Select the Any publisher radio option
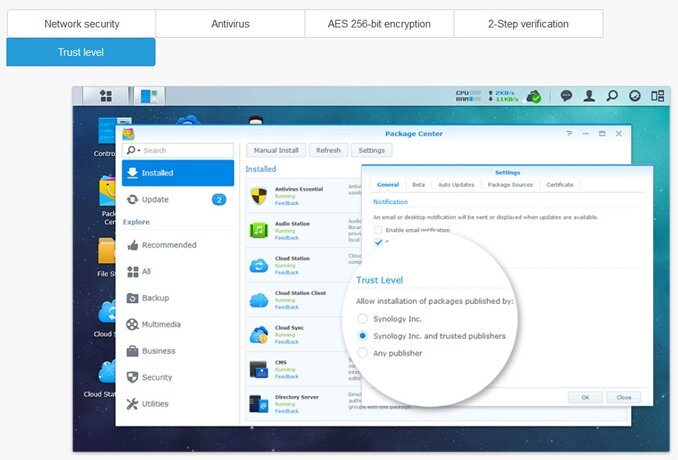This screenshot has height=460, width=678. (362, 353)
